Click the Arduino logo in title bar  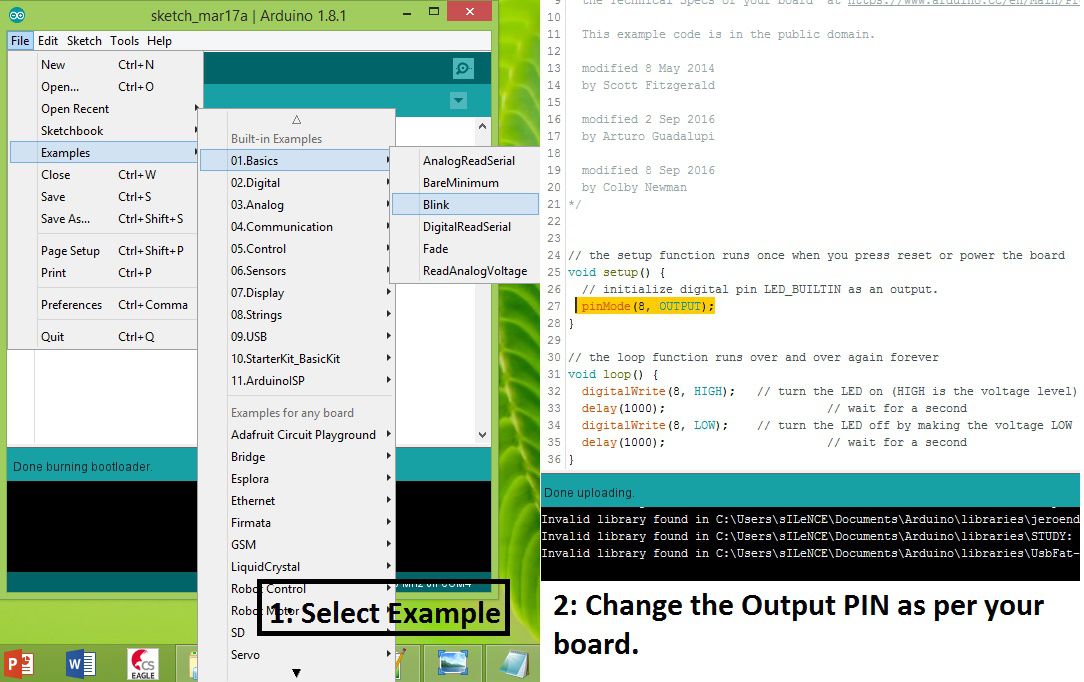coord(17,15)
